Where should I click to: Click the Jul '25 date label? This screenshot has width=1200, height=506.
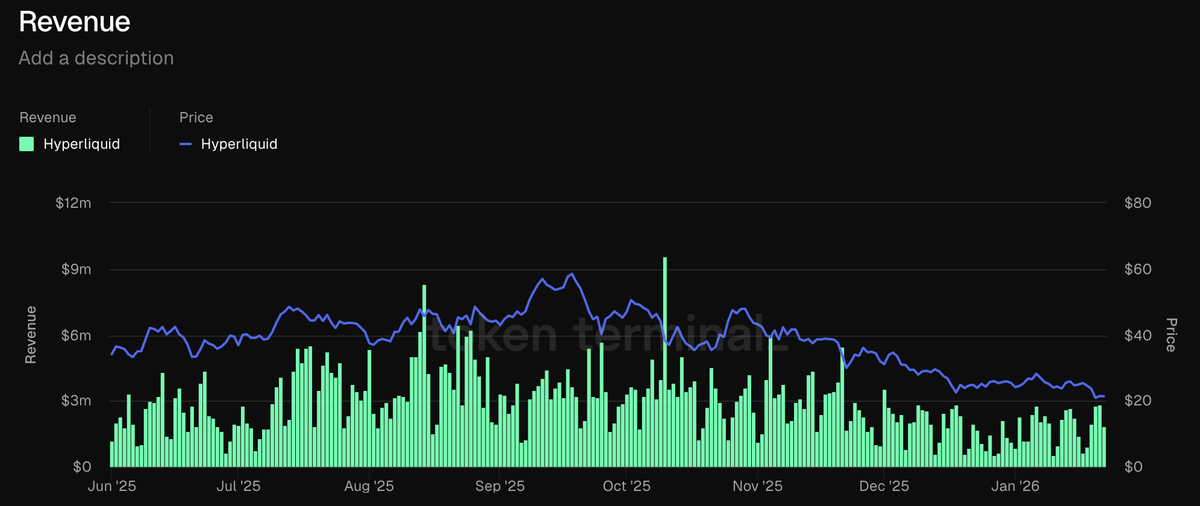coord(238,486)
